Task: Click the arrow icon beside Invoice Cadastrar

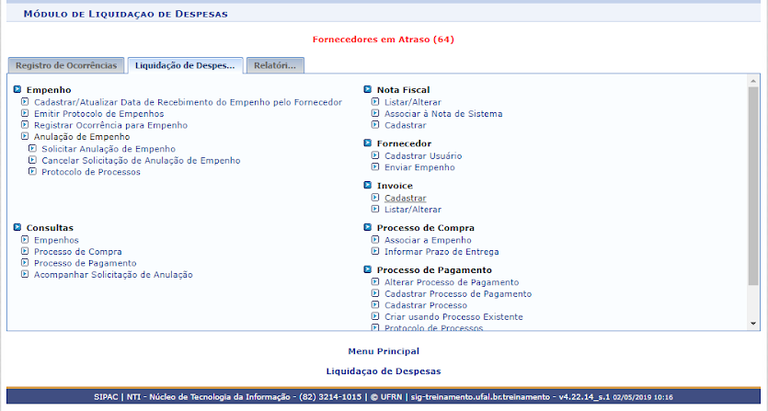Action: point(375,197)
